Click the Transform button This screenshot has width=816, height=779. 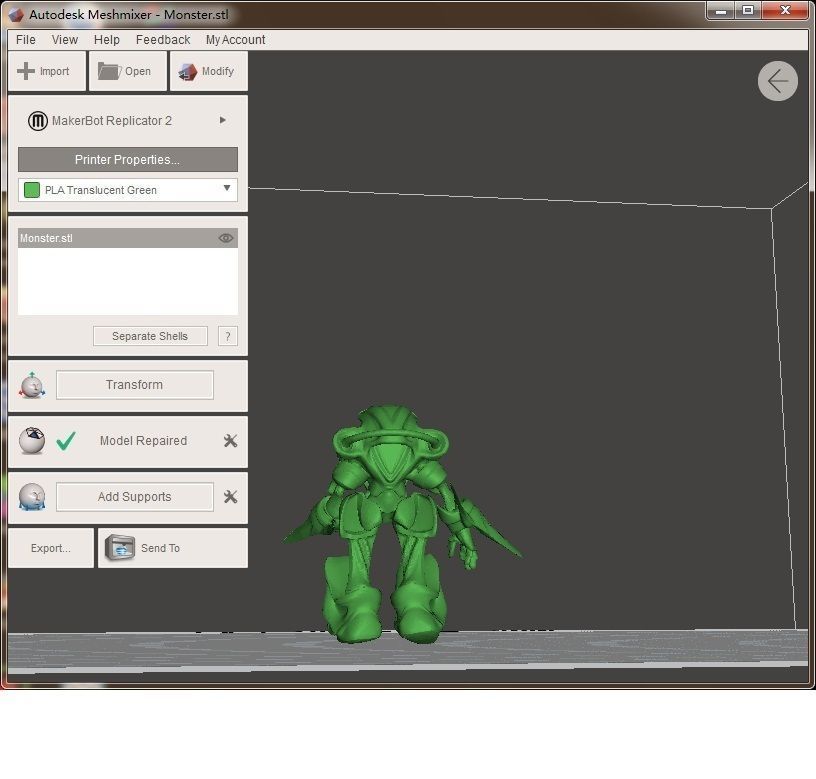[134, 385]
